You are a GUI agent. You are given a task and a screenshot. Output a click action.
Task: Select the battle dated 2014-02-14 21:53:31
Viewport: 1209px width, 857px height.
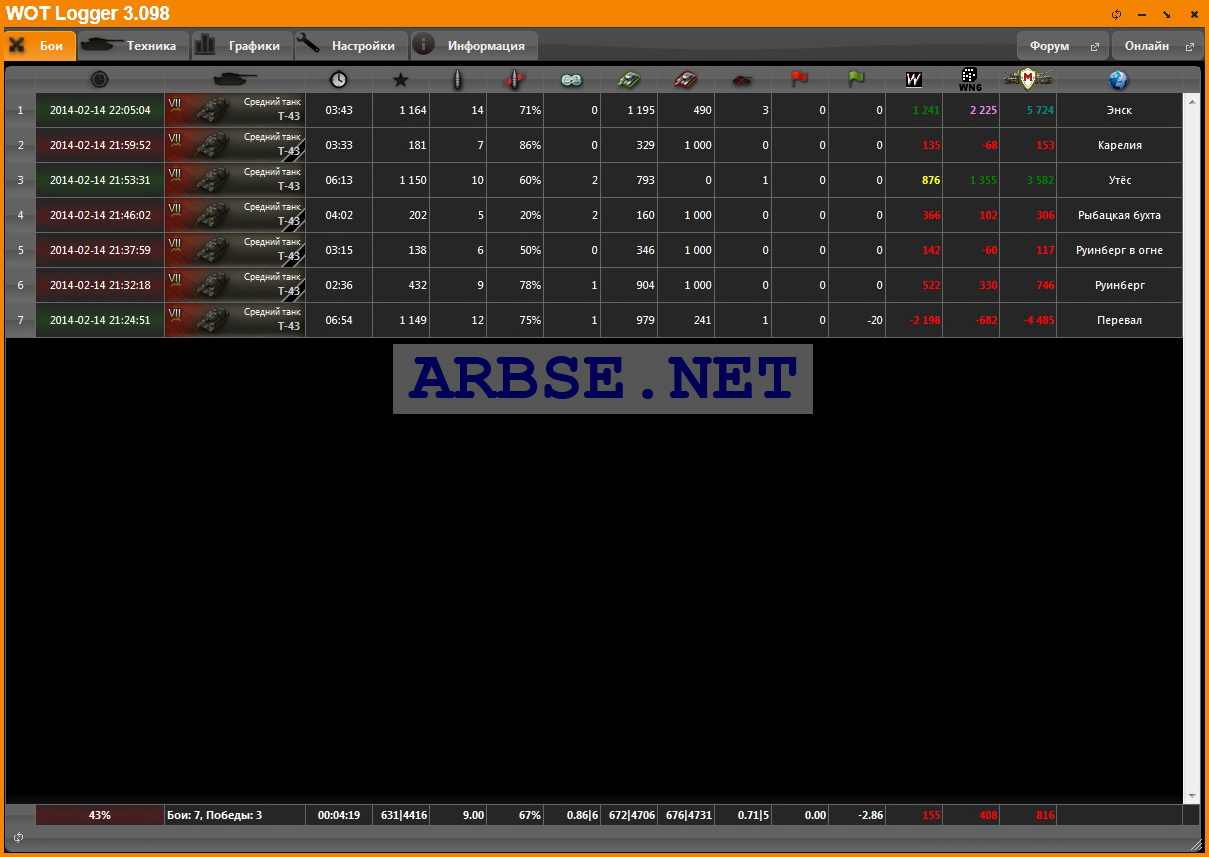(100, 180)
